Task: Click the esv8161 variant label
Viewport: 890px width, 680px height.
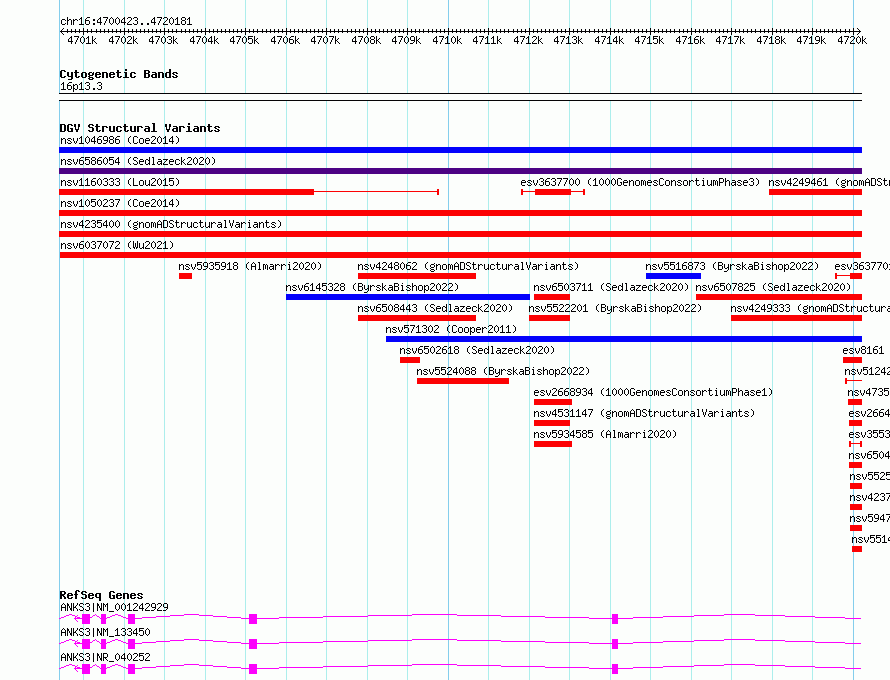Action: tap(863, 350)
